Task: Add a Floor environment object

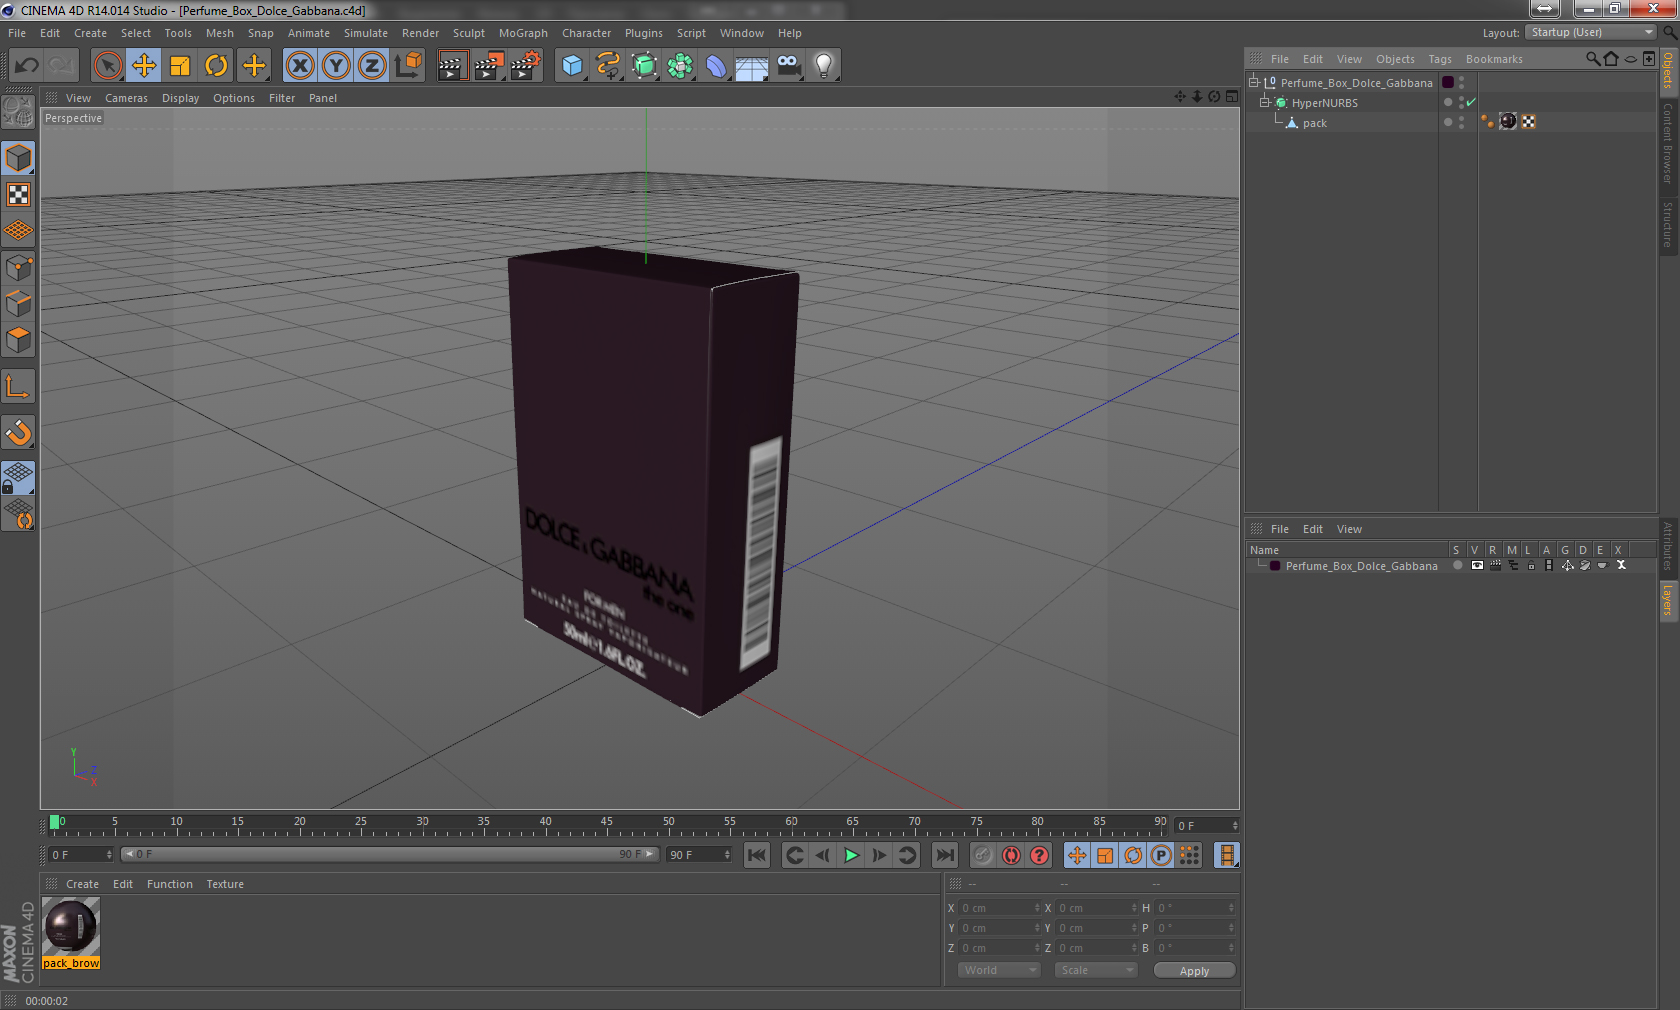Action: (x=752, y=66)
